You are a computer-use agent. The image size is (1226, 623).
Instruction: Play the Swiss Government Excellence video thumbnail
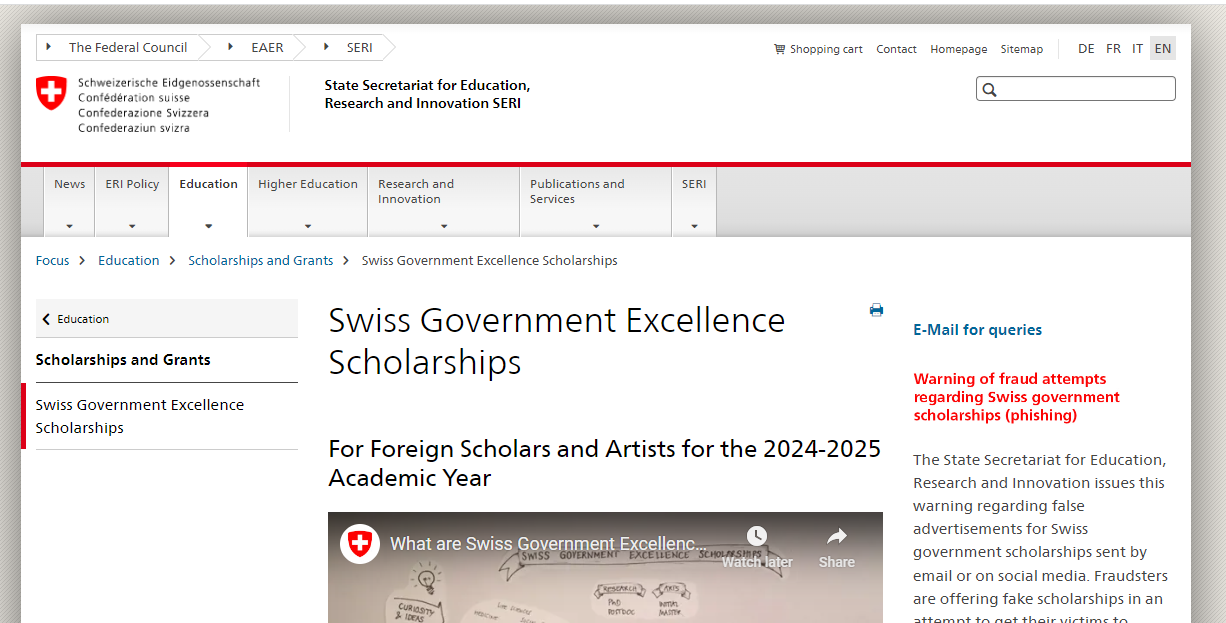pos(605,590)
